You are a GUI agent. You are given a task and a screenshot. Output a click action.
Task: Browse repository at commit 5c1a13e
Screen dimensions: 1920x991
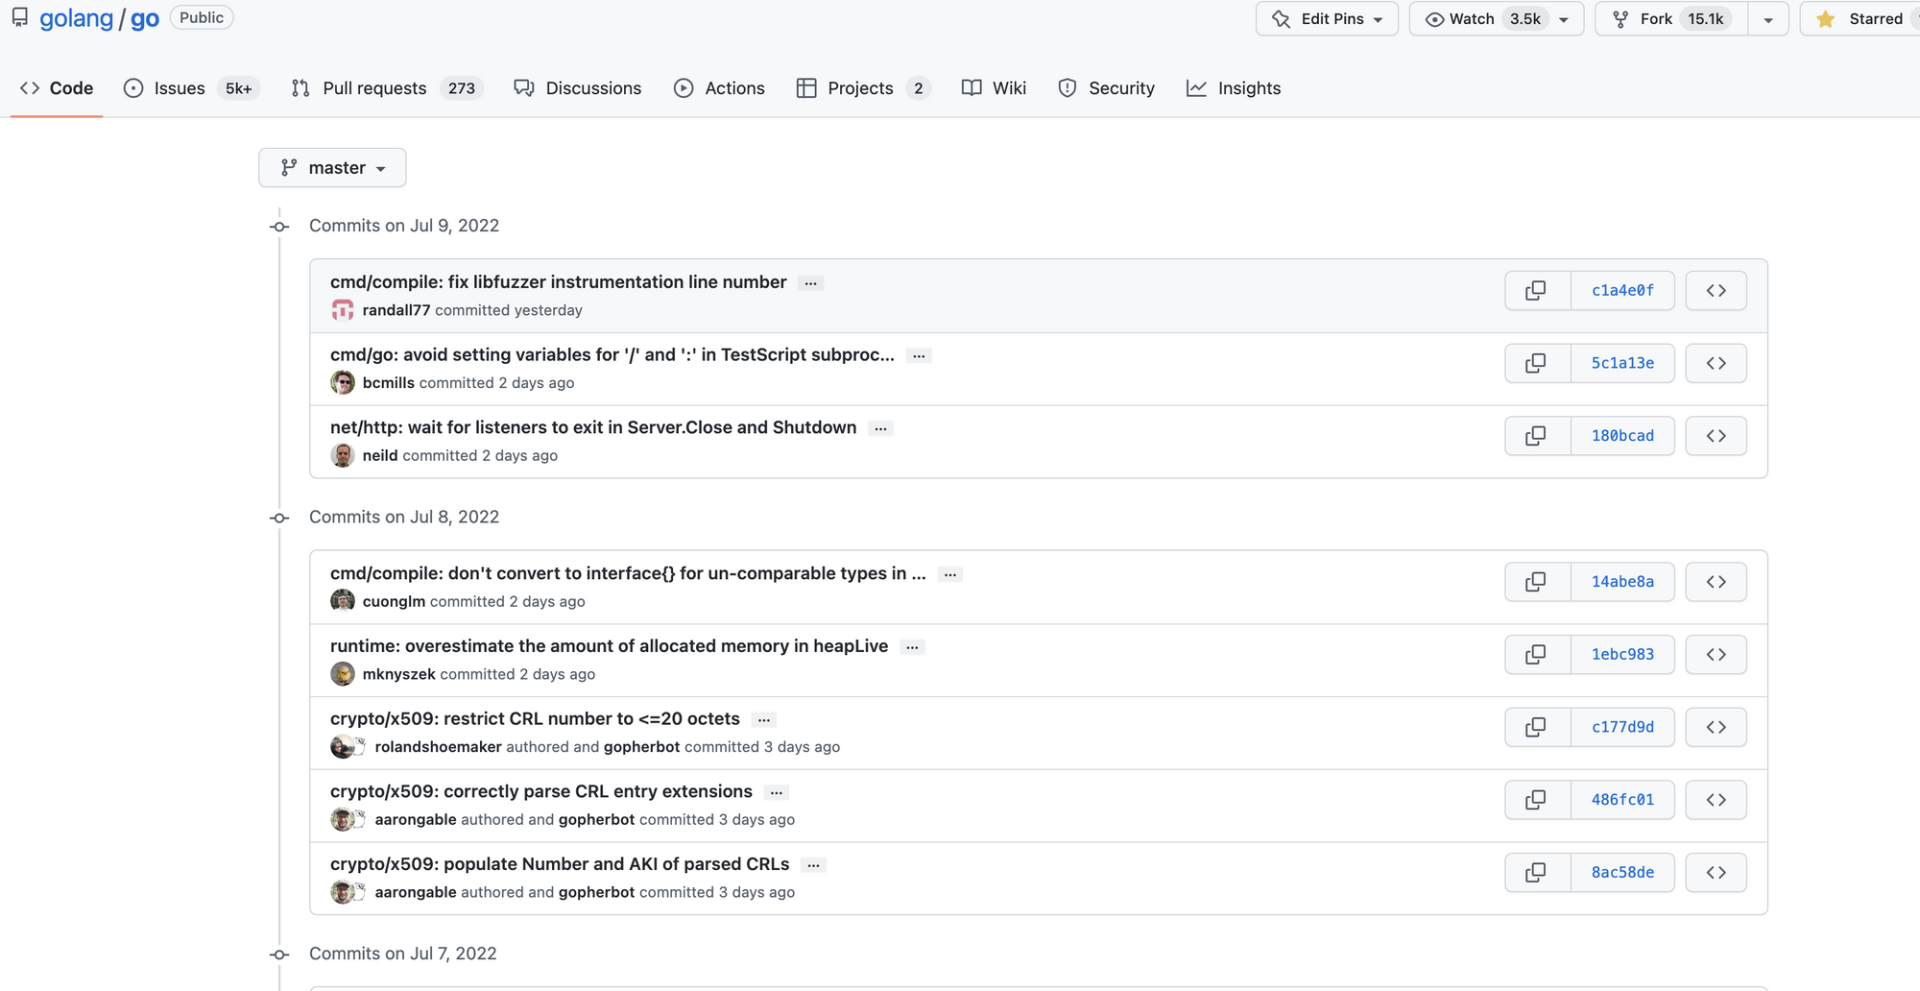click(1715, 363)
